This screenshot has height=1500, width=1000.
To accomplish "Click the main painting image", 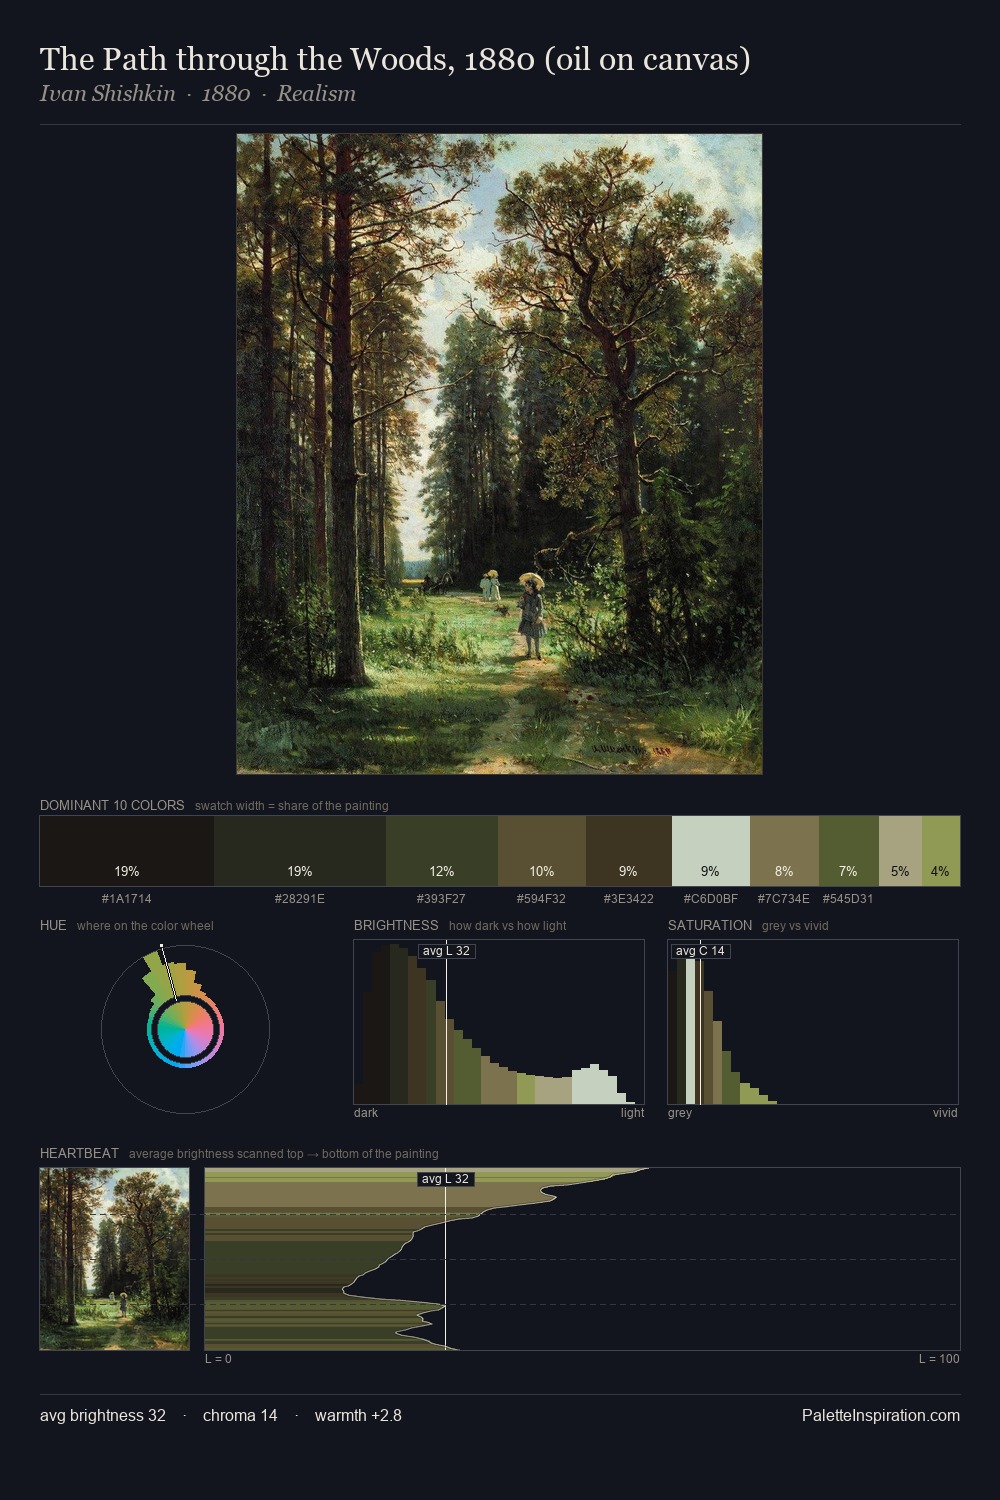I will click(x=499, y=454).
